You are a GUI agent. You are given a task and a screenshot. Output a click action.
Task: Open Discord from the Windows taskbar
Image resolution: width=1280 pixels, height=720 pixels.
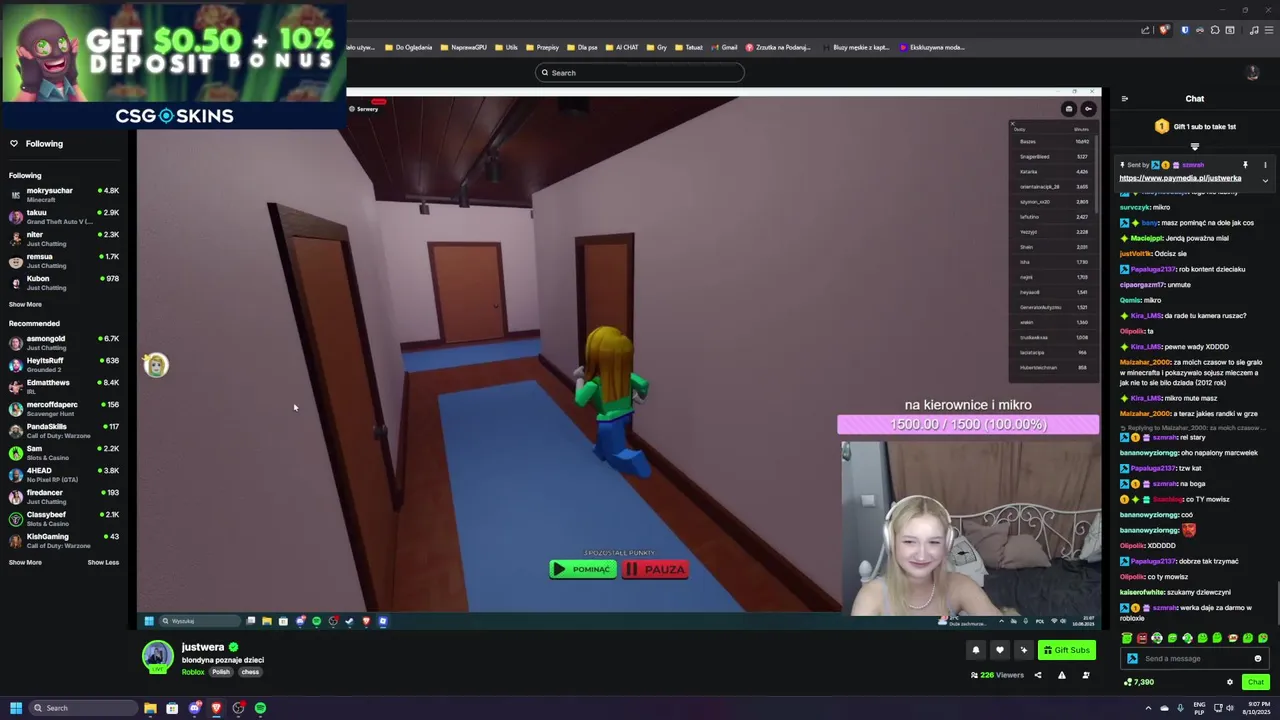[194, 708]
